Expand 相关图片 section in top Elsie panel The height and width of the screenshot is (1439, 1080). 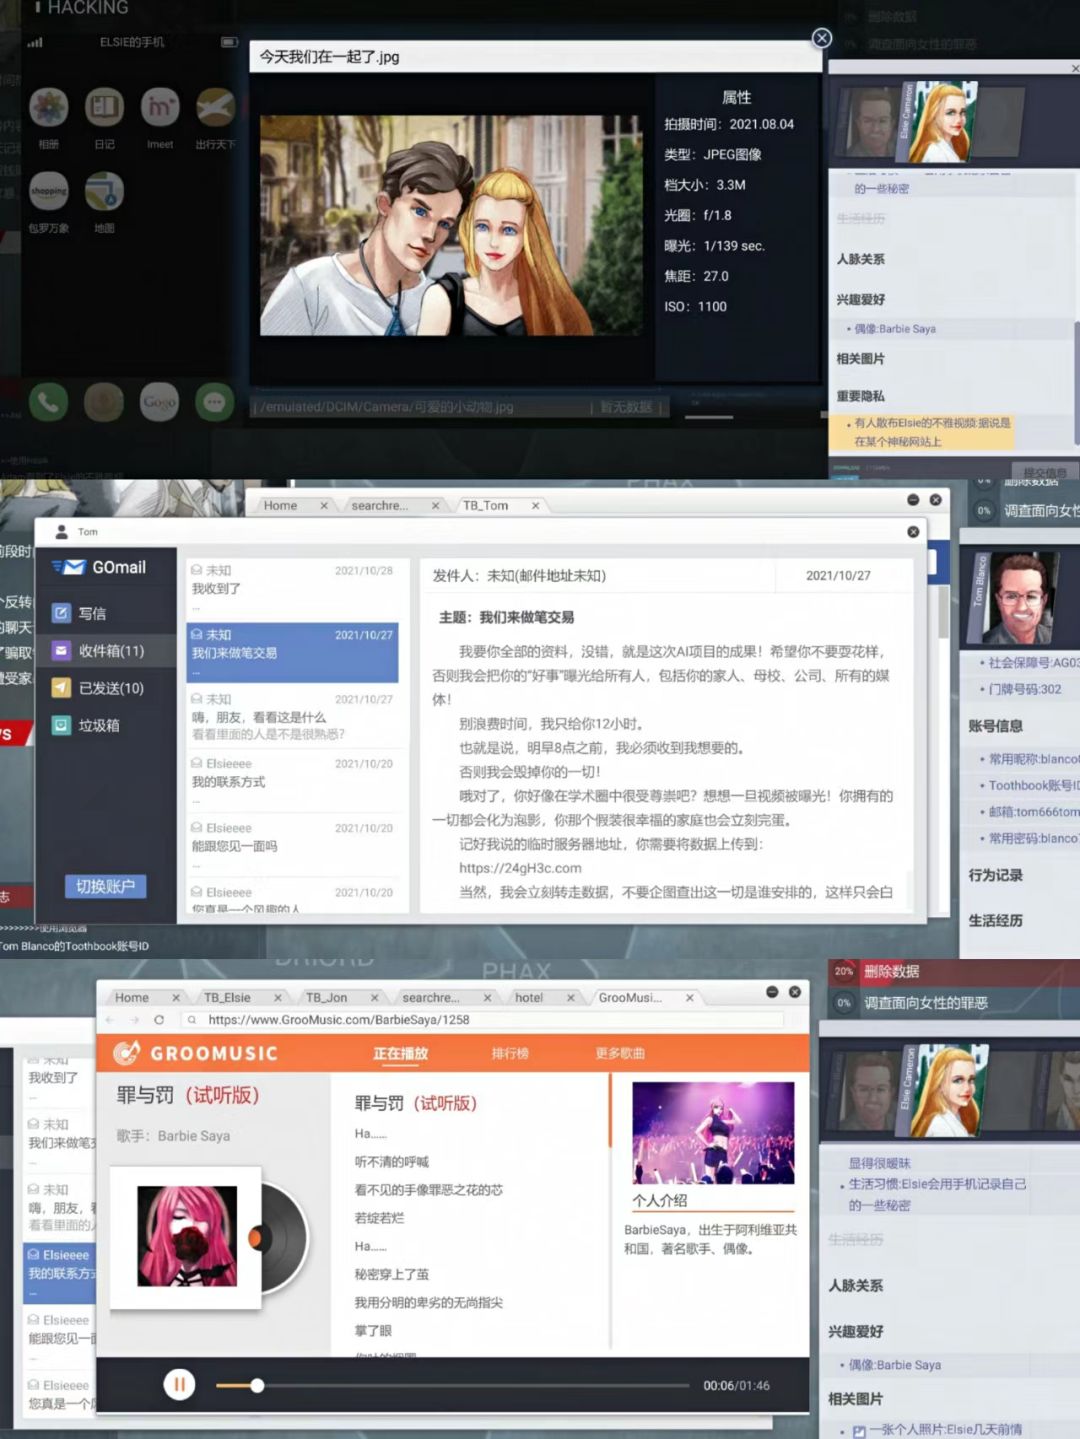click(x=861, y=358)
